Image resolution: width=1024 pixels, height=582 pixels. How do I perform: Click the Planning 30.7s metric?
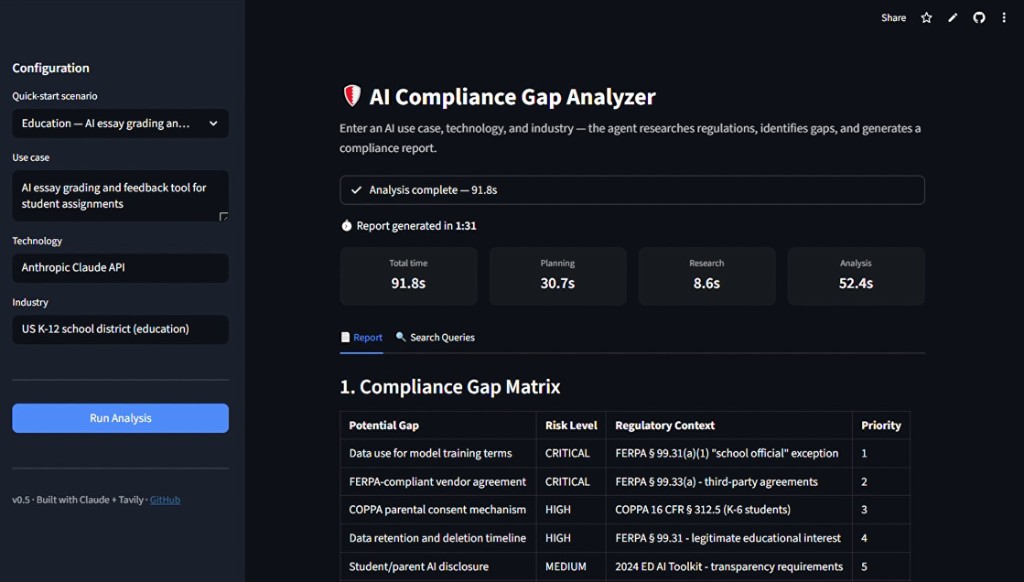tap(558, 276)
